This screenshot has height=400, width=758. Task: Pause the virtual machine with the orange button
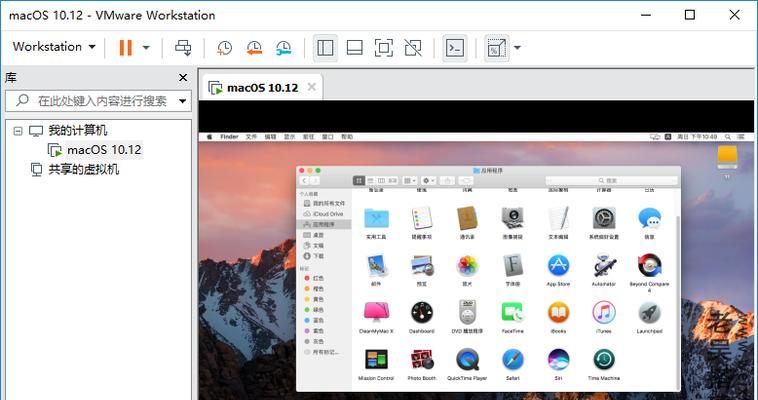coord(126,47)
